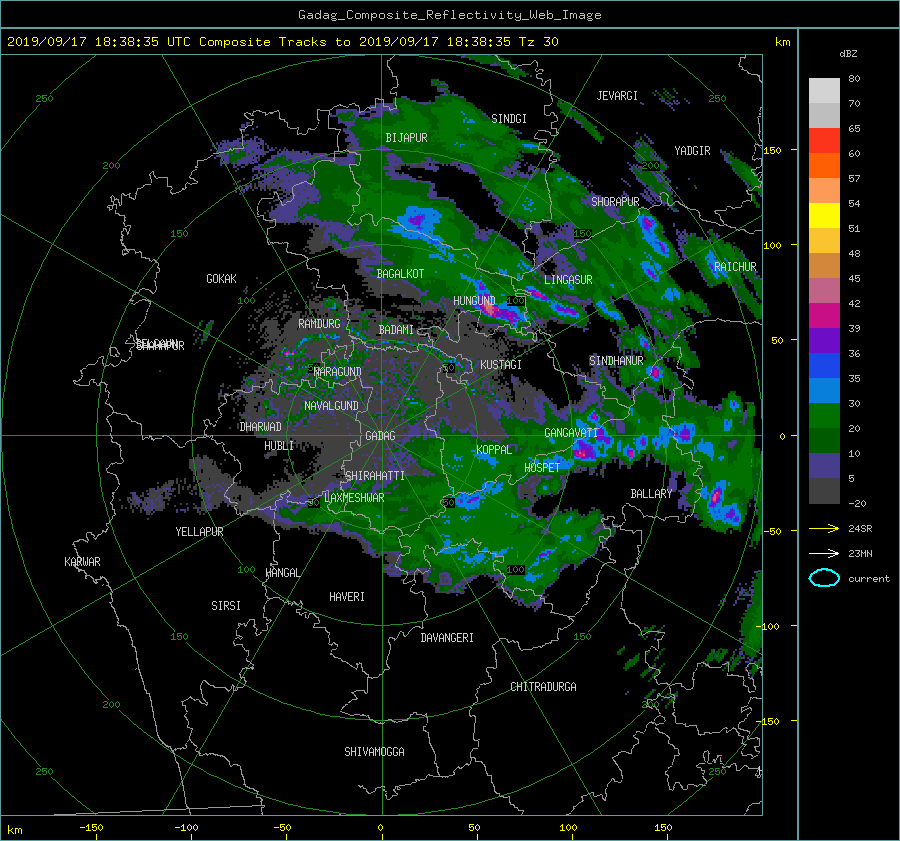Click the JEVARGI city label
Screen dimensions: 900x841
tap(617, 96)
